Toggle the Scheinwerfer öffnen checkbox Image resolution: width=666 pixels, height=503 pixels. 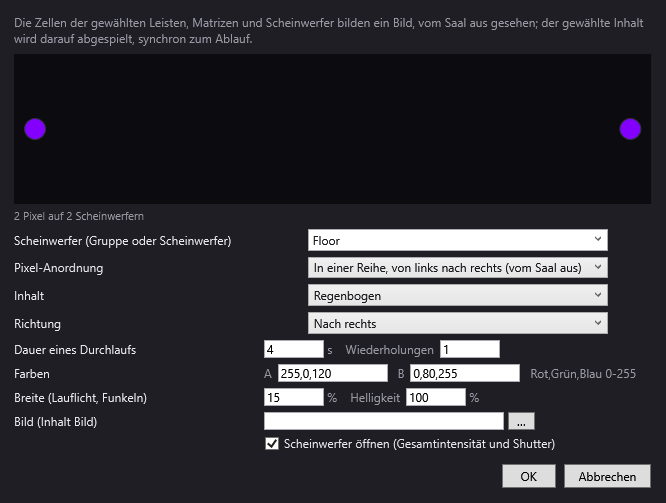tap(272, 444)
